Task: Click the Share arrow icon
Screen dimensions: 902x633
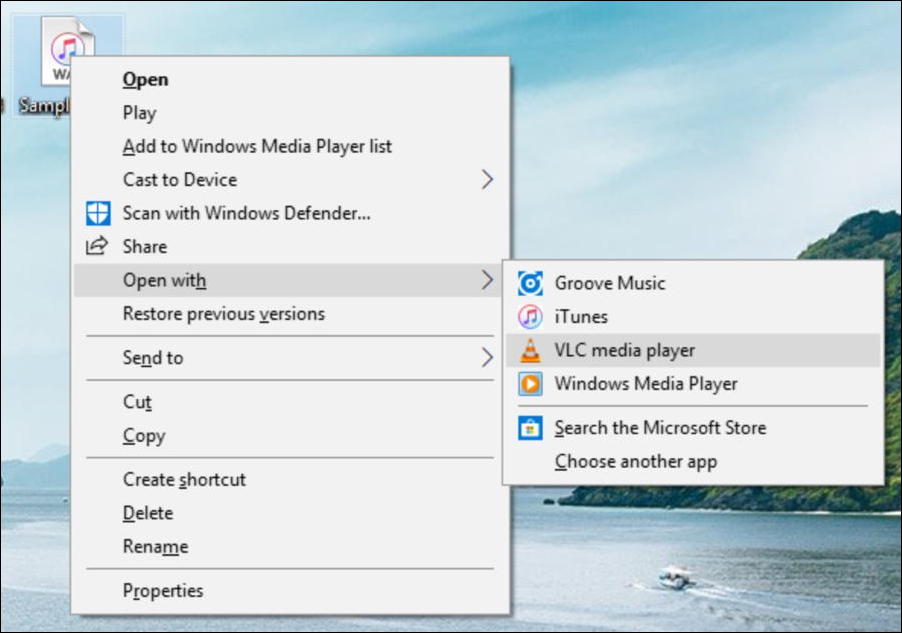Action: coord(97,246)
